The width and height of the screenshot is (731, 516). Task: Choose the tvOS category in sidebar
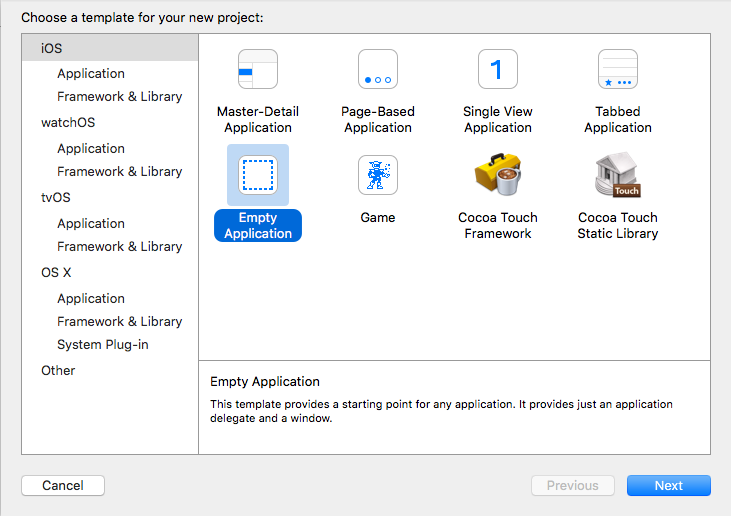coord(55,198)
